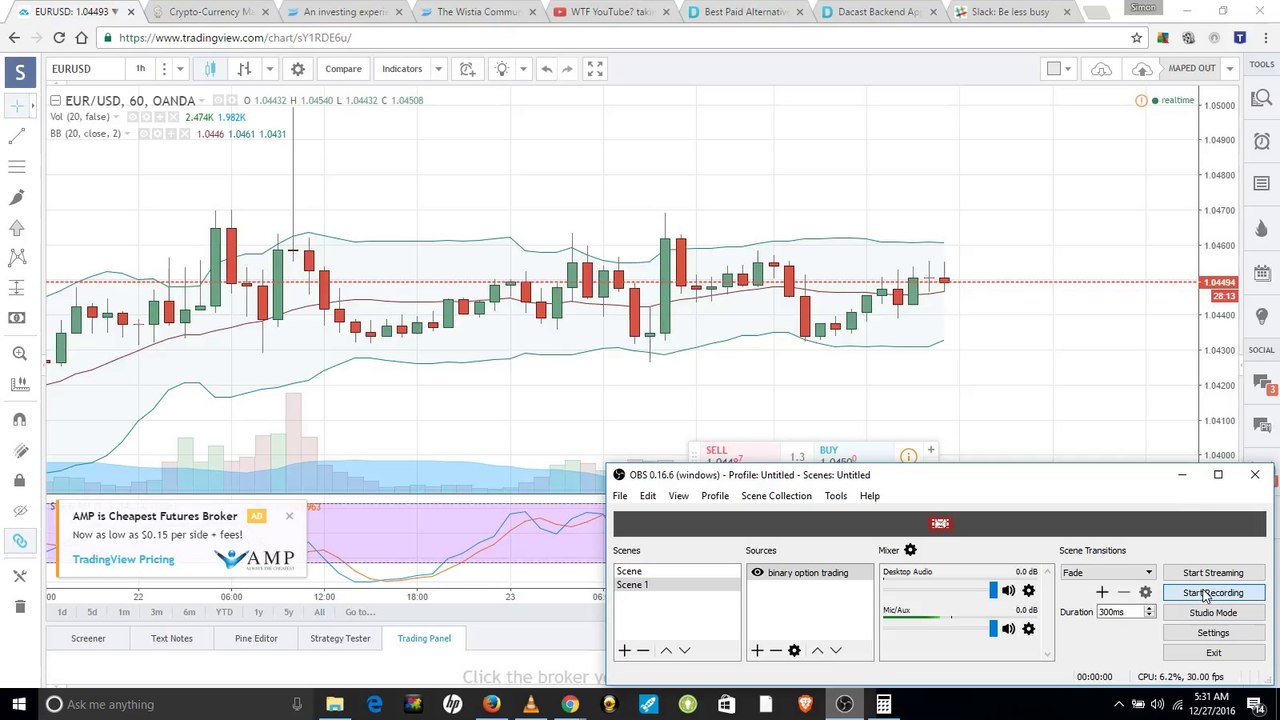
Task: Open the alerts clock icon in right sidebar
Action: [1262, 141]
